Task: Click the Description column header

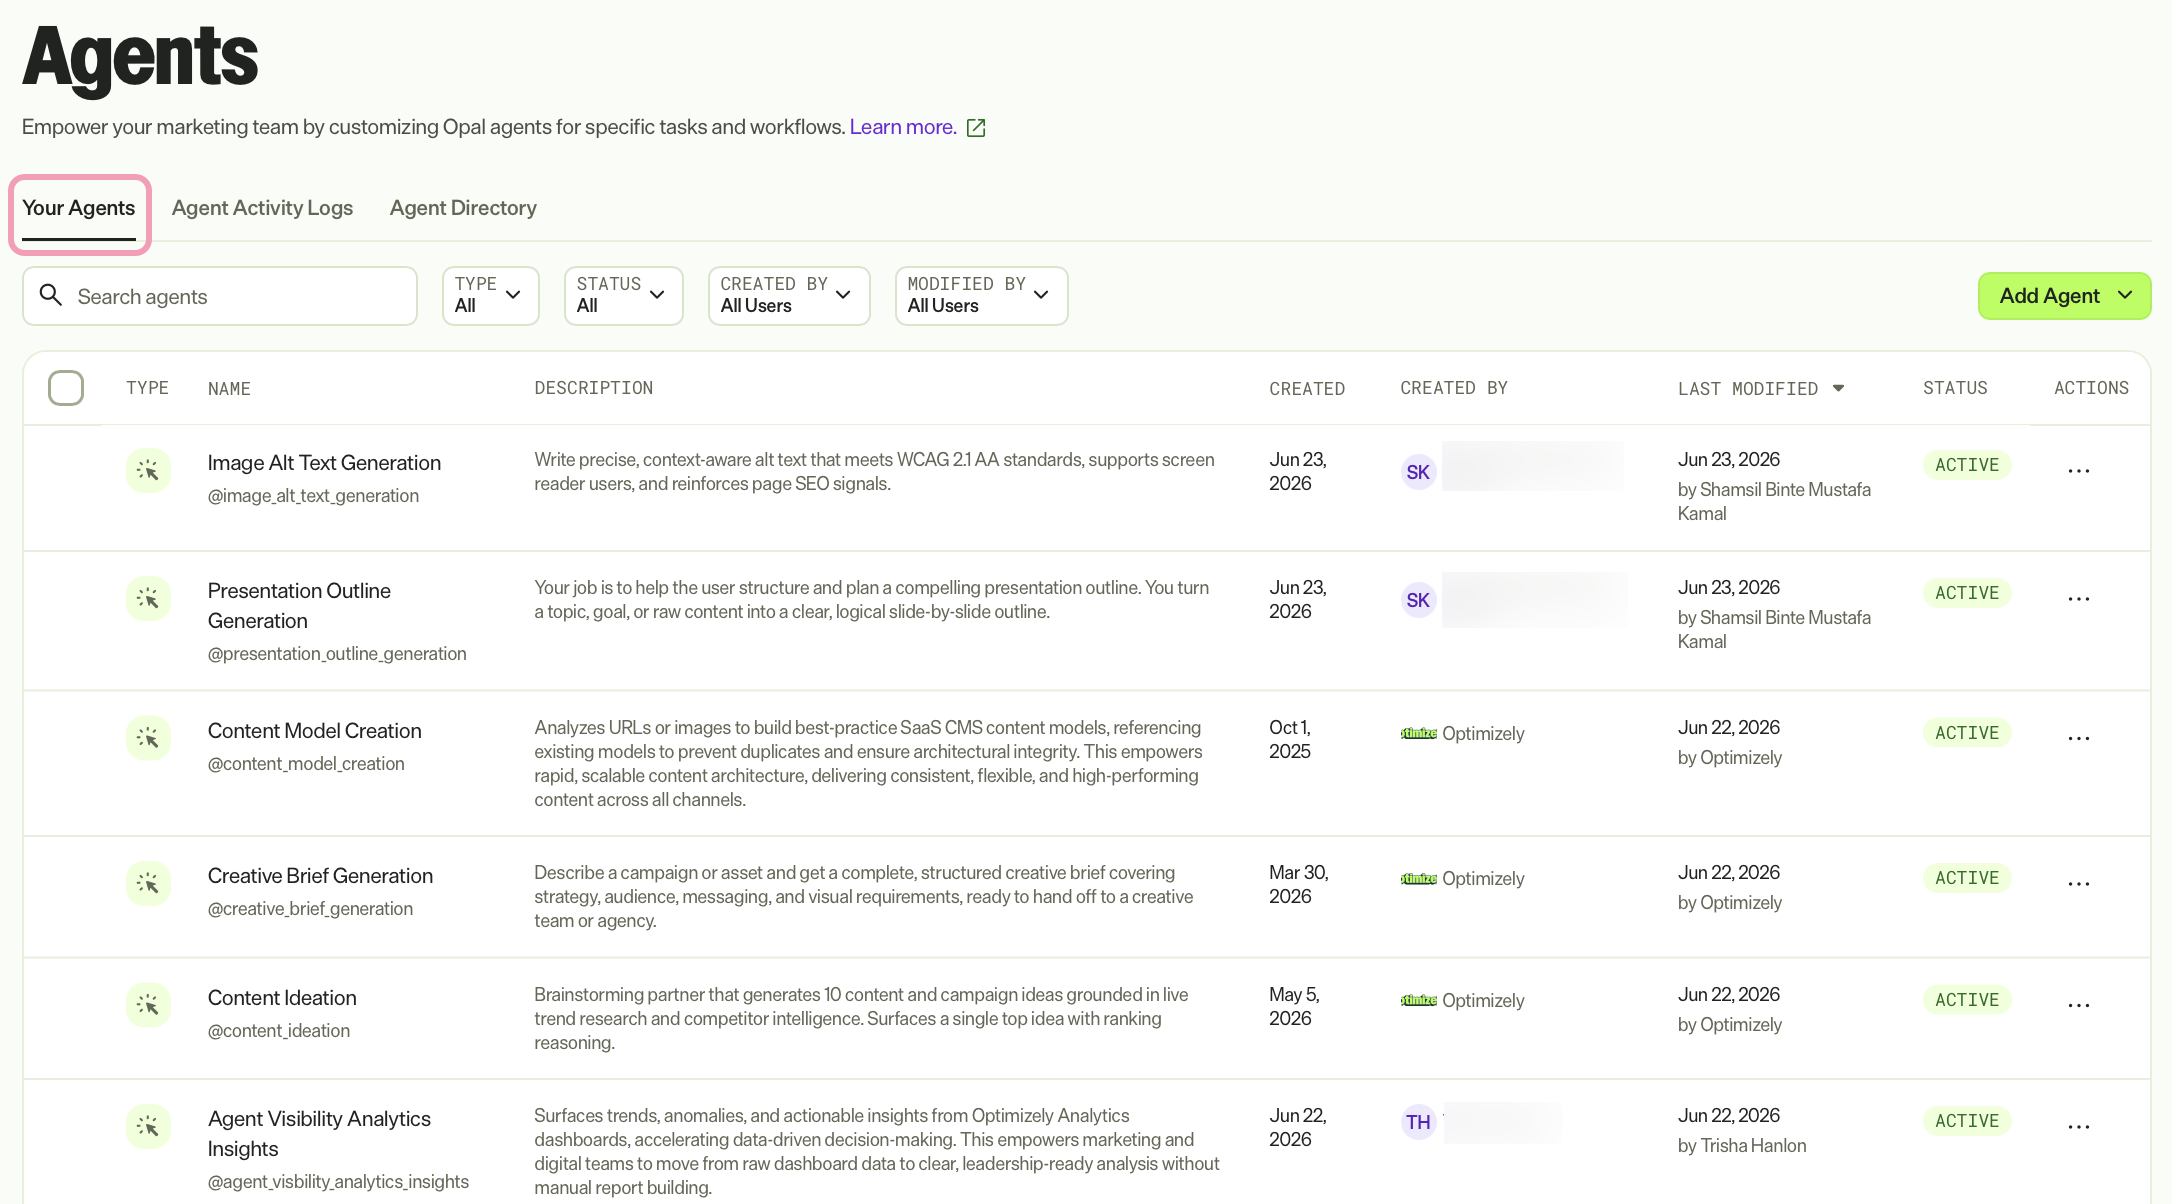Action: pyautogui.click(x=594, y=388)
